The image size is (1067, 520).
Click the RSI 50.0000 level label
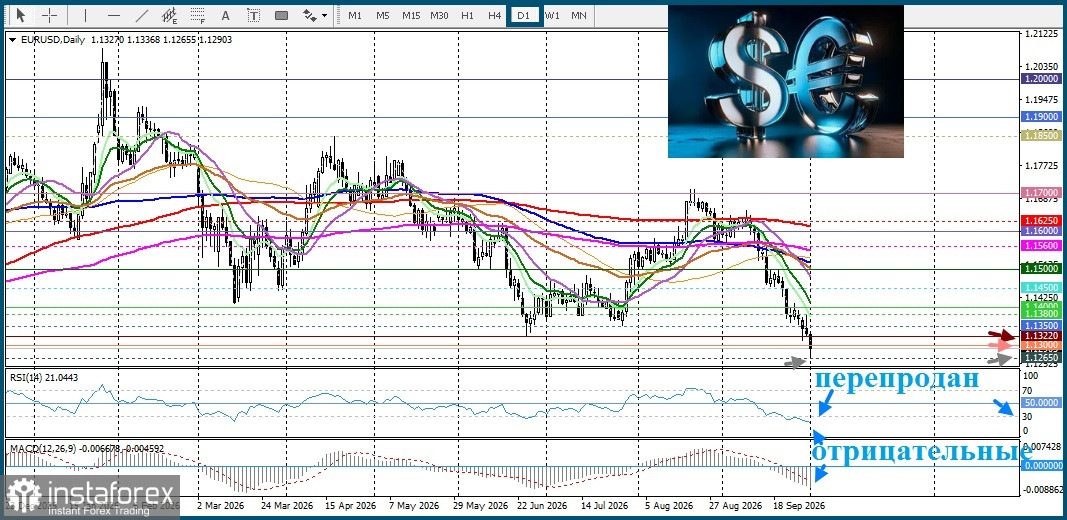click(1042, 403)
